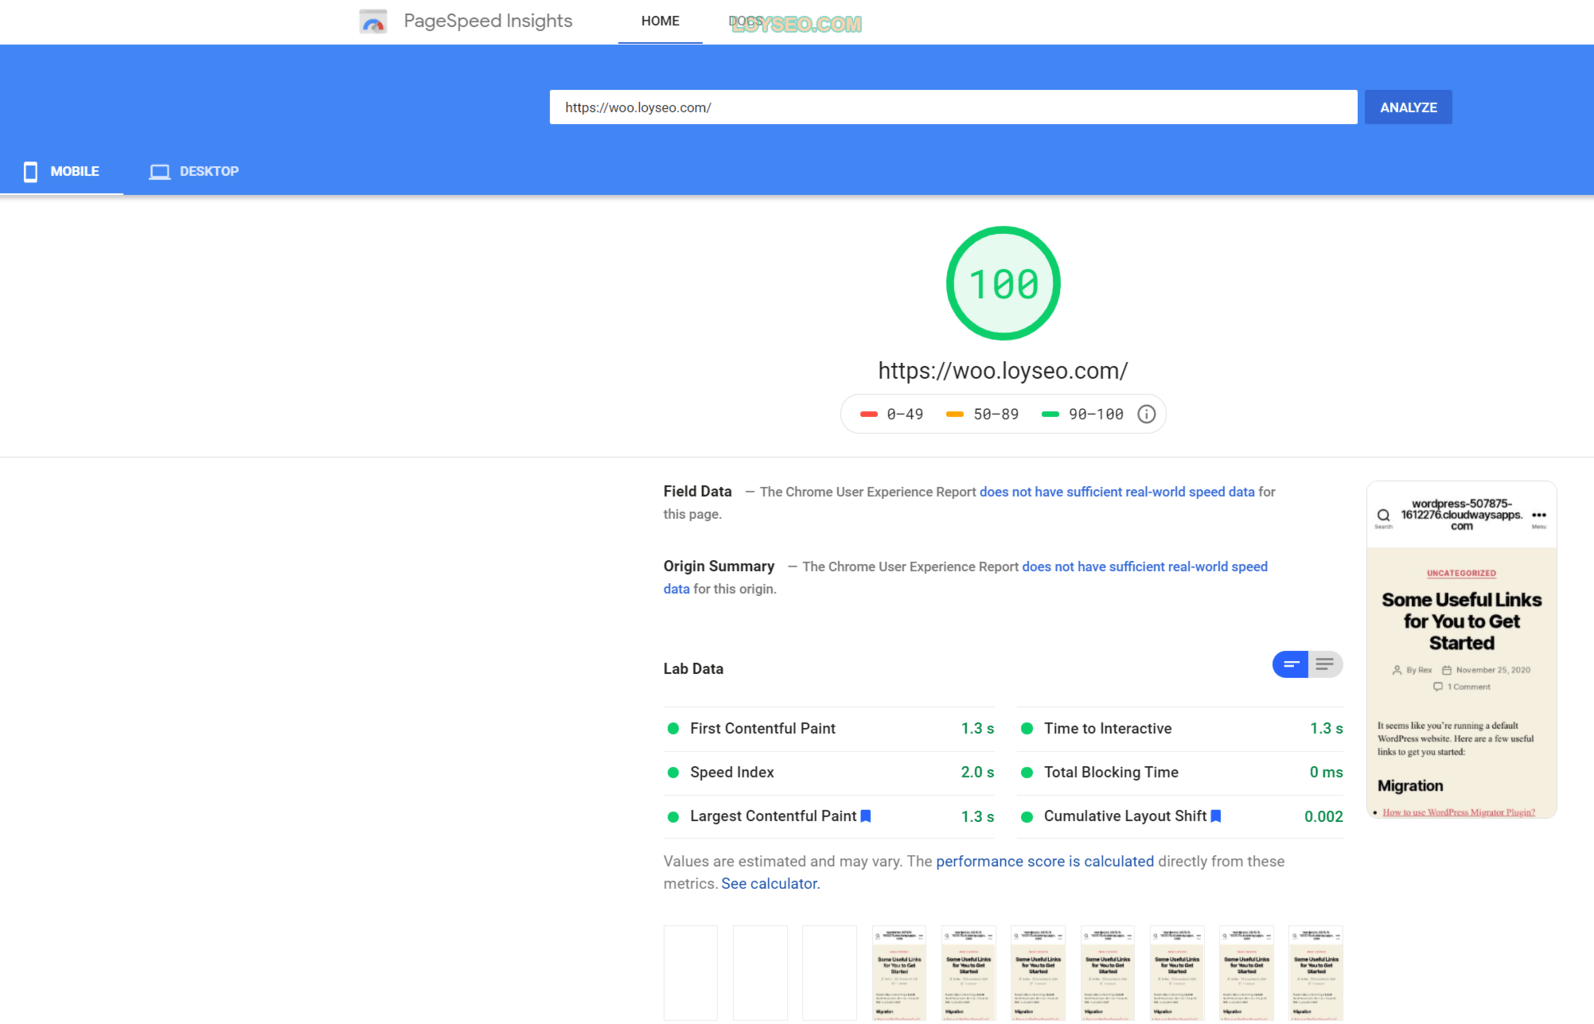This screenshot has height=1024, width=1594.
Task: Switch to the DESKTOP tab
Action: (194, 171)
